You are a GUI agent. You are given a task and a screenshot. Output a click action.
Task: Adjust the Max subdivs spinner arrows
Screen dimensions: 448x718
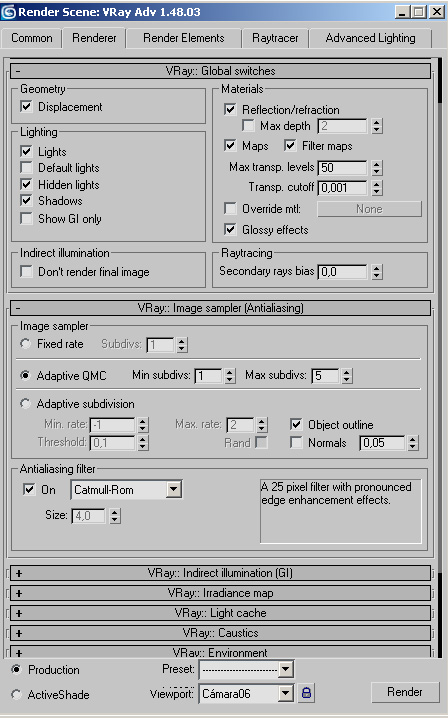coord(347,375)
